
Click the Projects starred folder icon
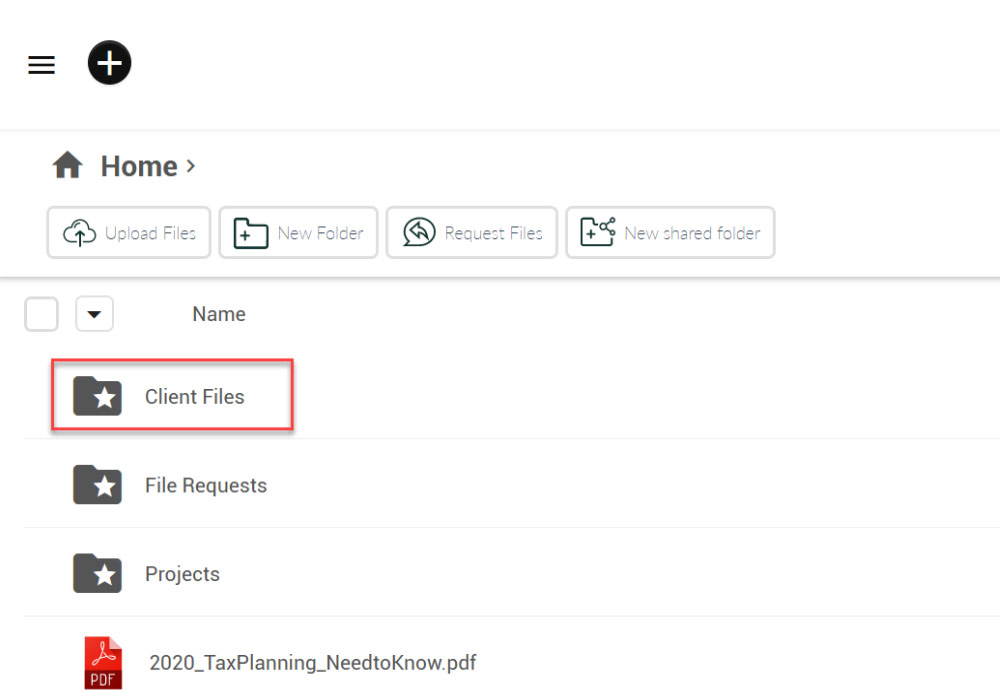click(97, 574)
